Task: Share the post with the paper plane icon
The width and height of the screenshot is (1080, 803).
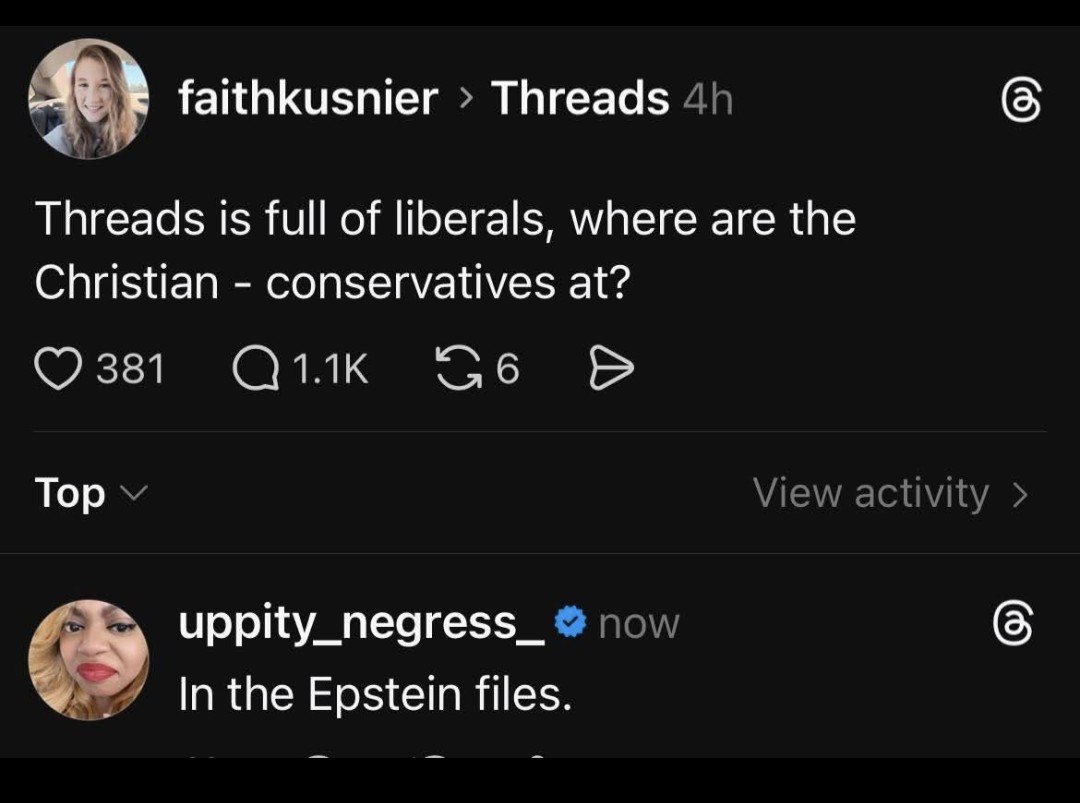Action: [611, 370]
